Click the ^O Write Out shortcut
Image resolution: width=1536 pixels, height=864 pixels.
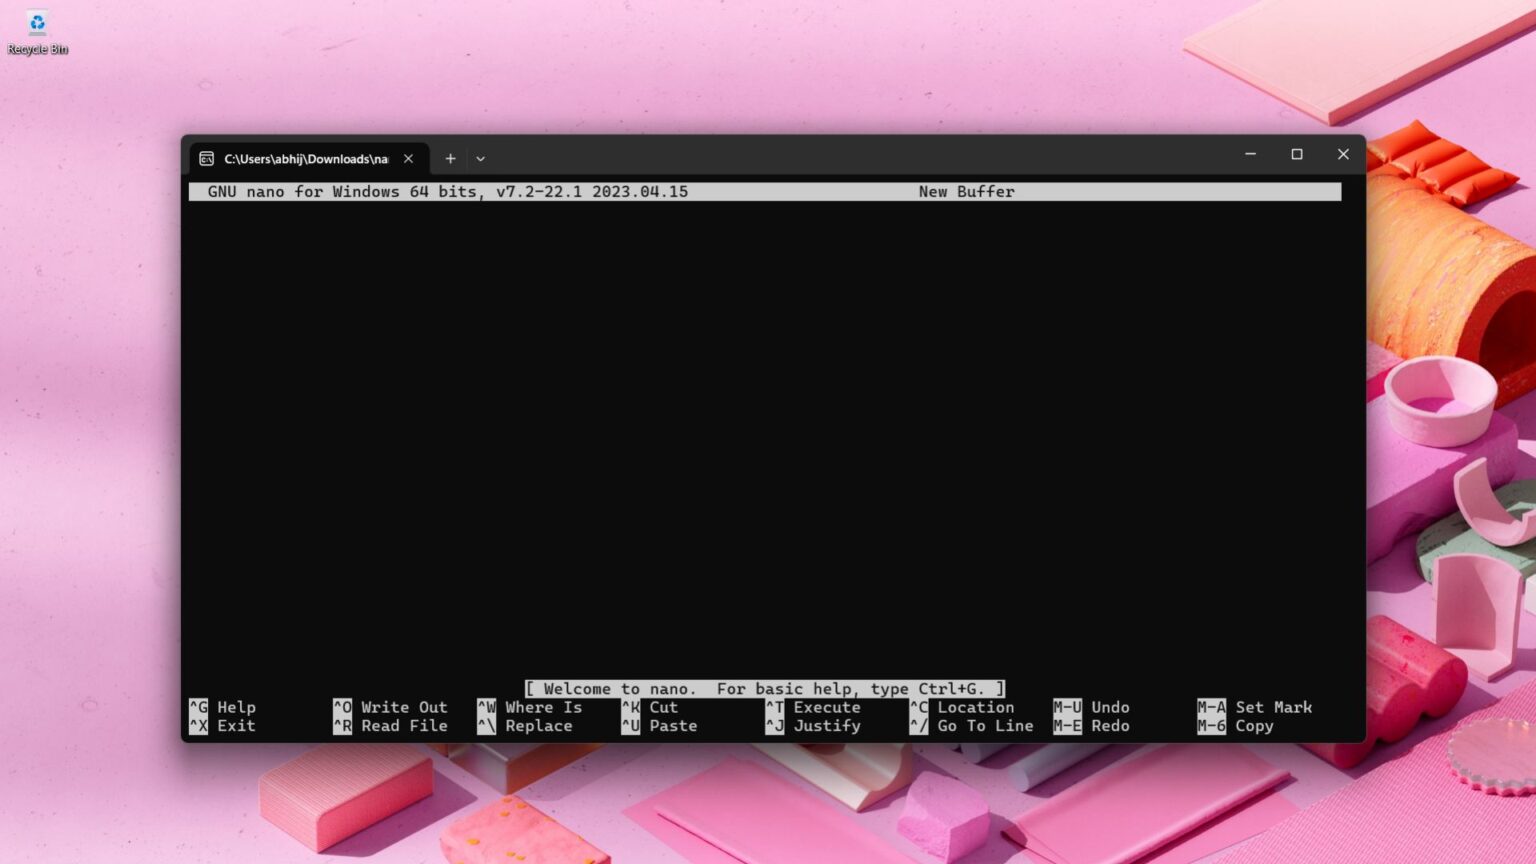coord(390,707)
